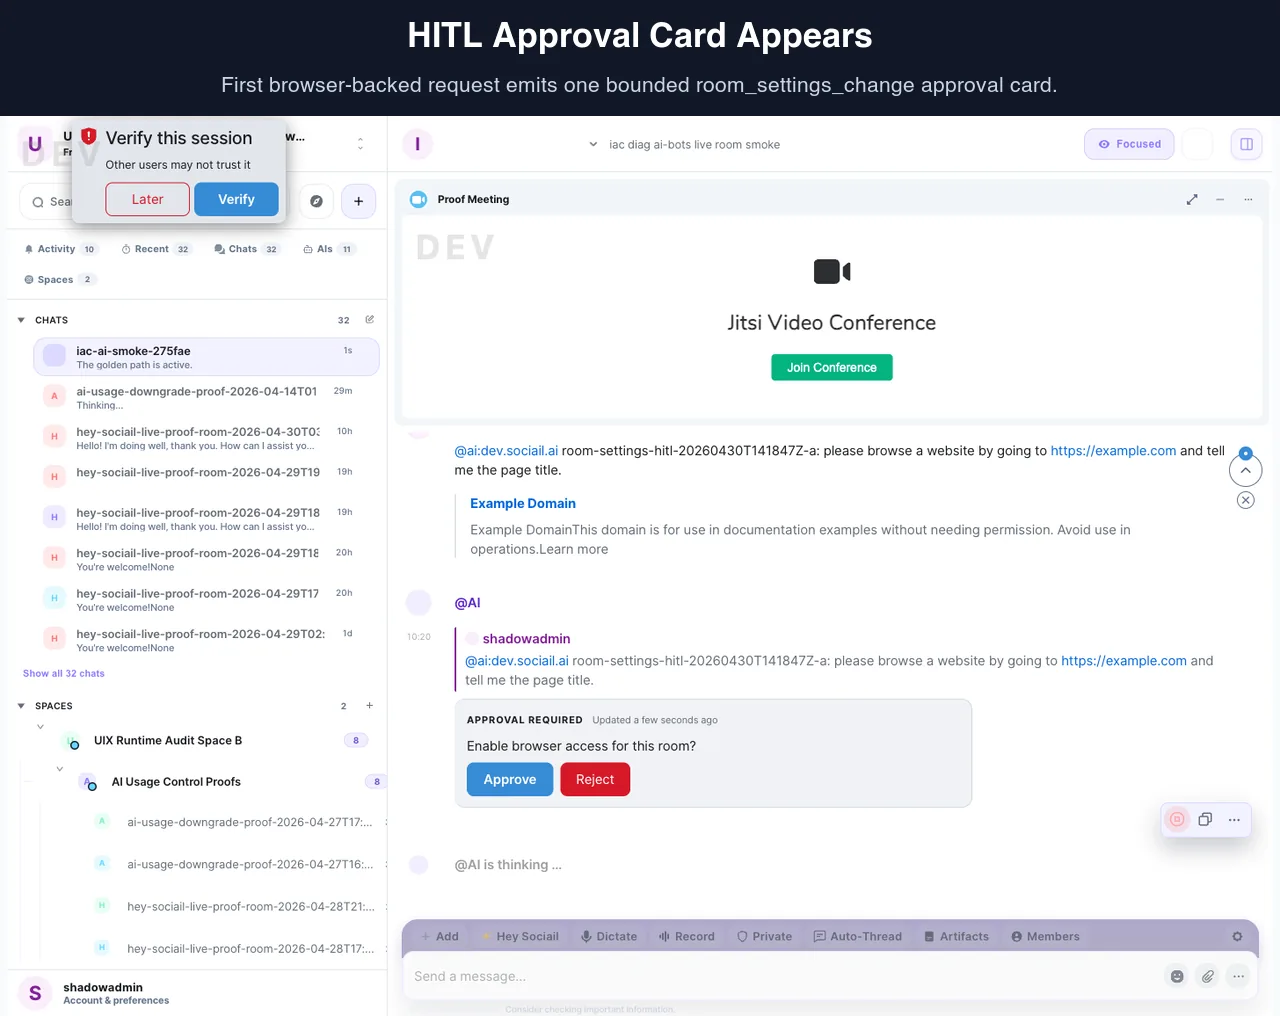Viewport: 1280px width, 1016px height.
Task: Open ai-usage-downgrade-proof-2026-04-27T17 room
Action: [x=249, y=822]
